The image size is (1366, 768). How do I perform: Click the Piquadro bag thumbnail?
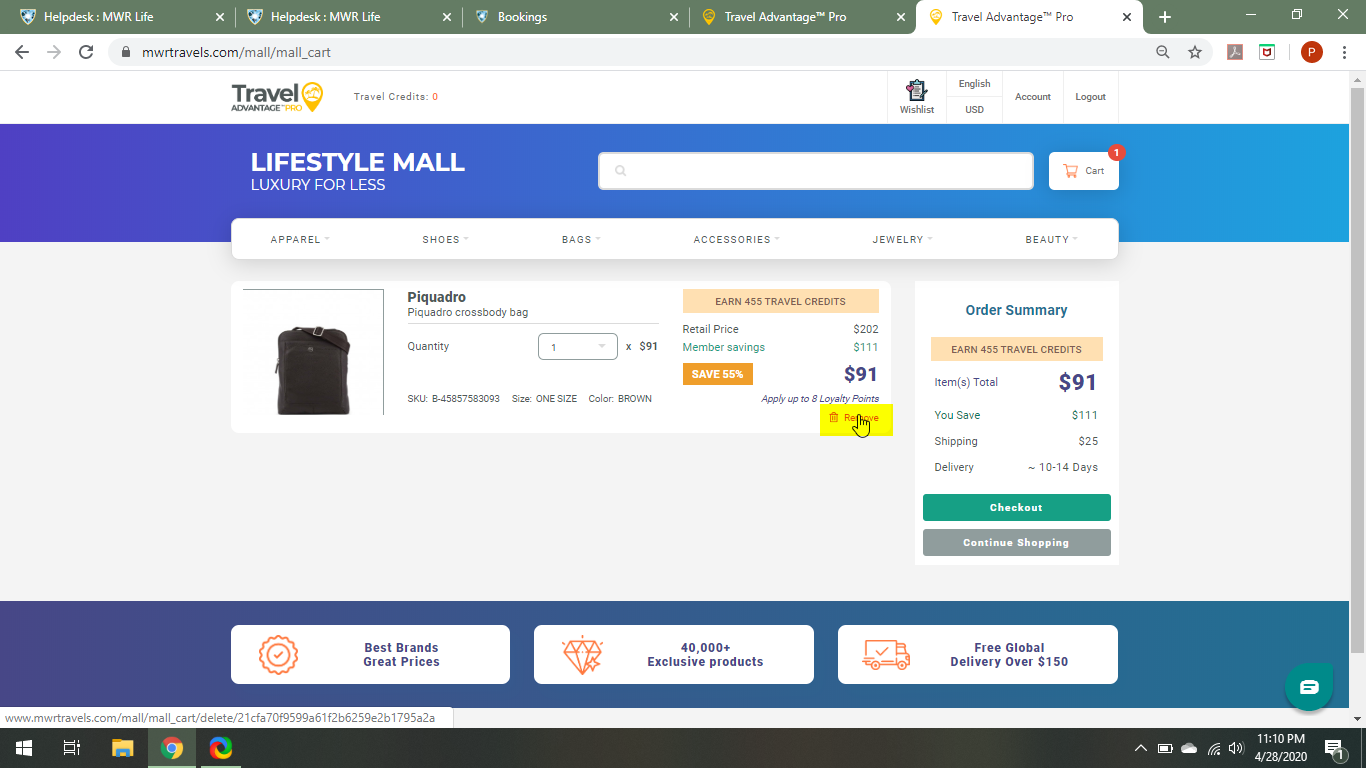pyautogui.click(x=313, y=352)
